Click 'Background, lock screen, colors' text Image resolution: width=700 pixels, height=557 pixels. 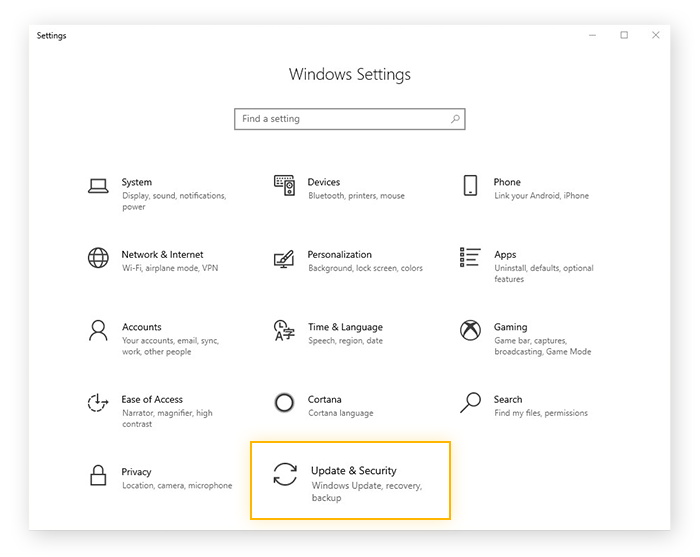coord(365,268)
